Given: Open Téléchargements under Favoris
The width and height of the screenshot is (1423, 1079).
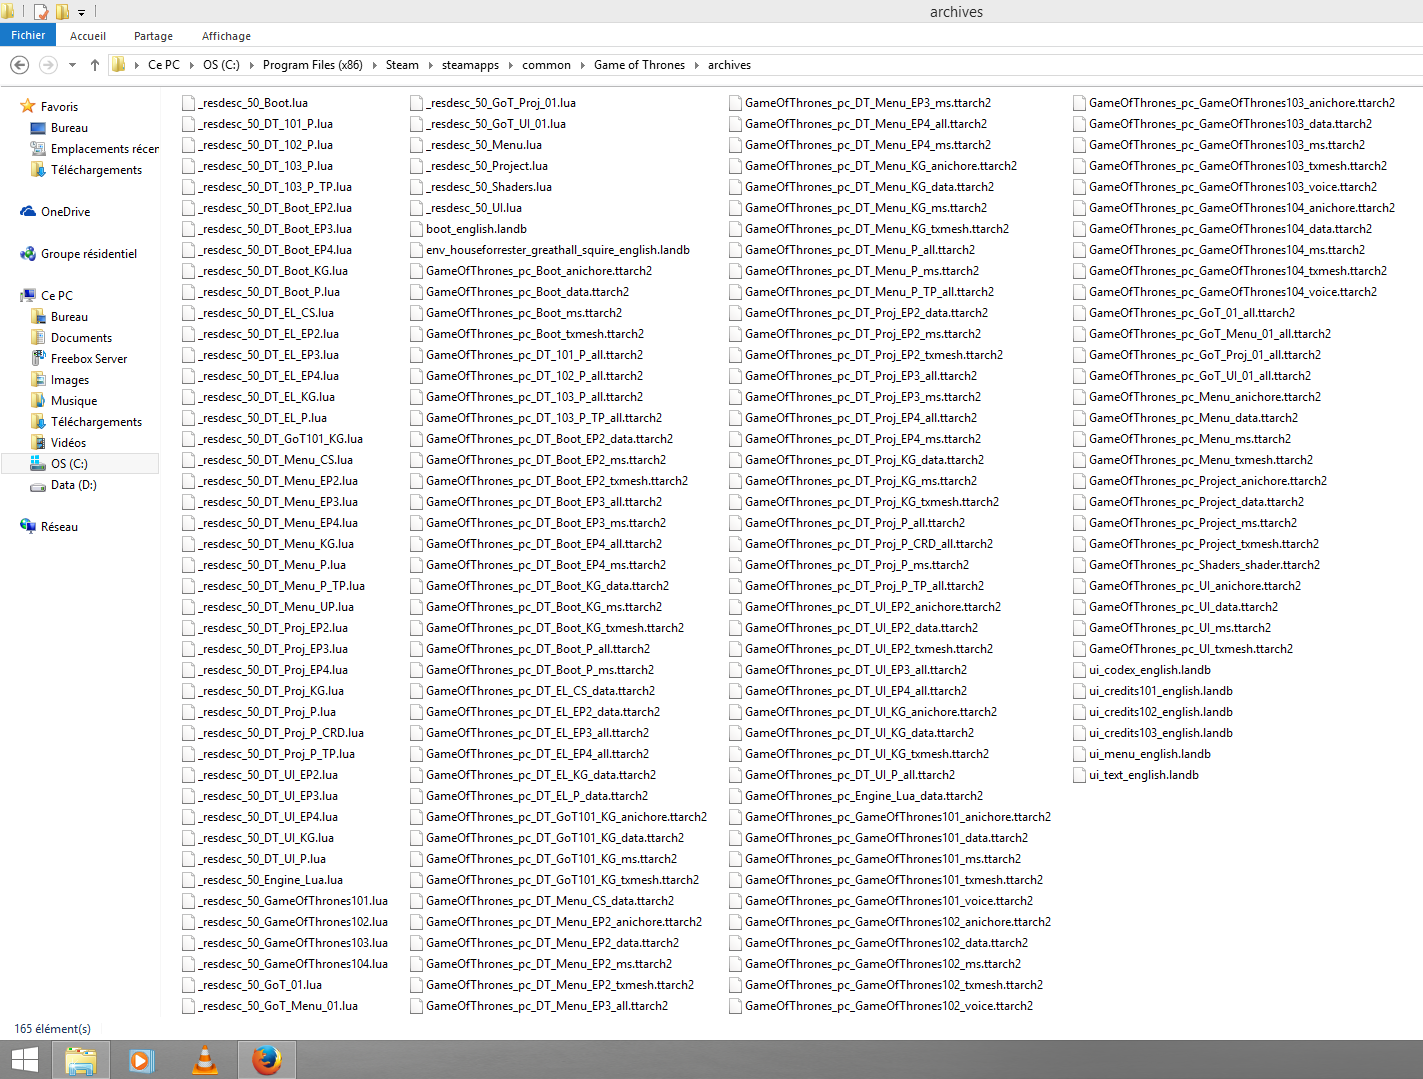Looking at the screenshot, I should click(x=96, y=170).
